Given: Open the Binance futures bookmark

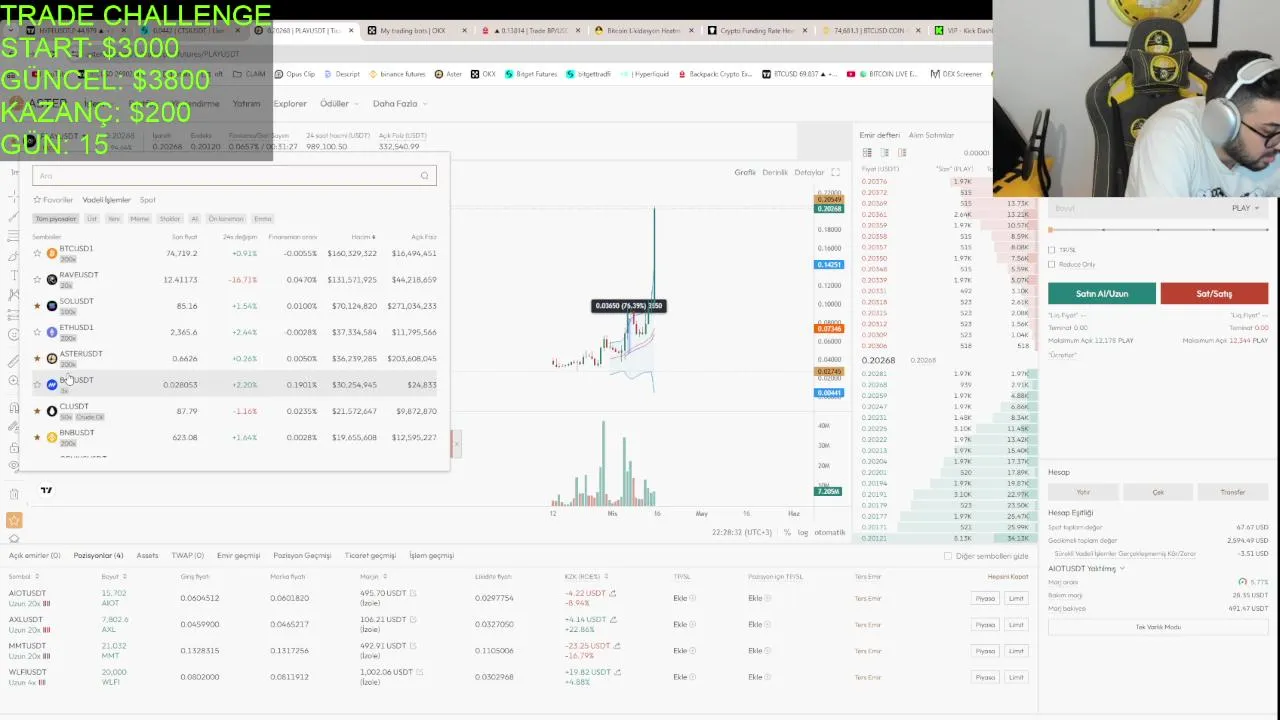Looking at the screenshot, I should pos(397,74).
